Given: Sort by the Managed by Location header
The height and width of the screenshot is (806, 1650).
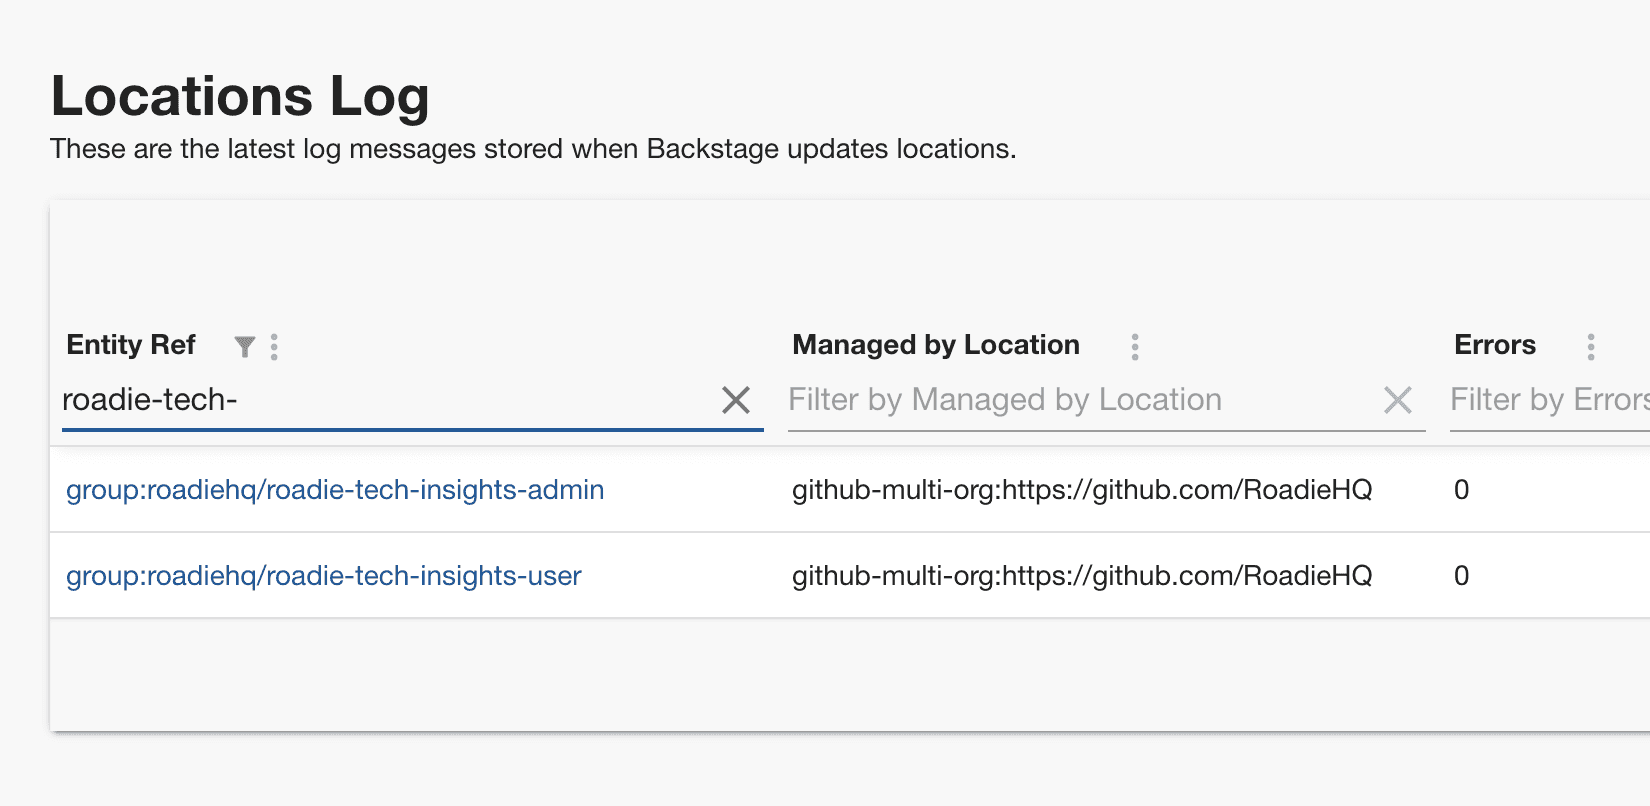Looking at the screenshot, I should point(936,345).
